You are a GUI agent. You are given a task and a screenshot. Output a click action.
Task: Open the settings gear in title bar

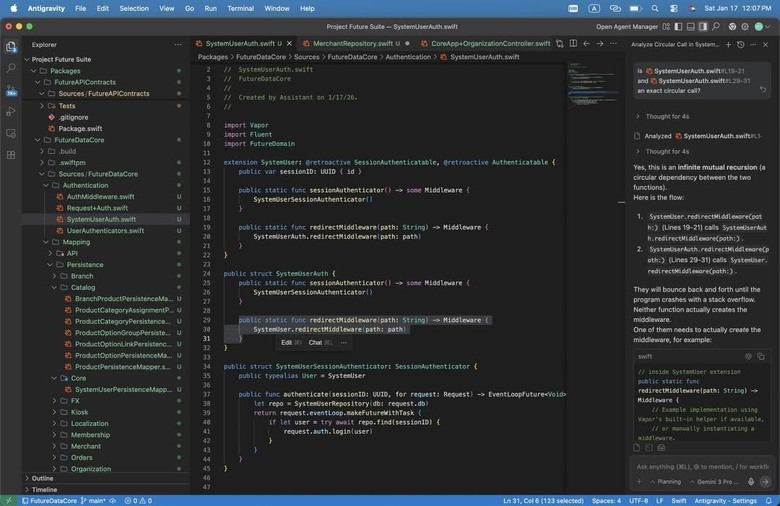click(x=745, y=26)
